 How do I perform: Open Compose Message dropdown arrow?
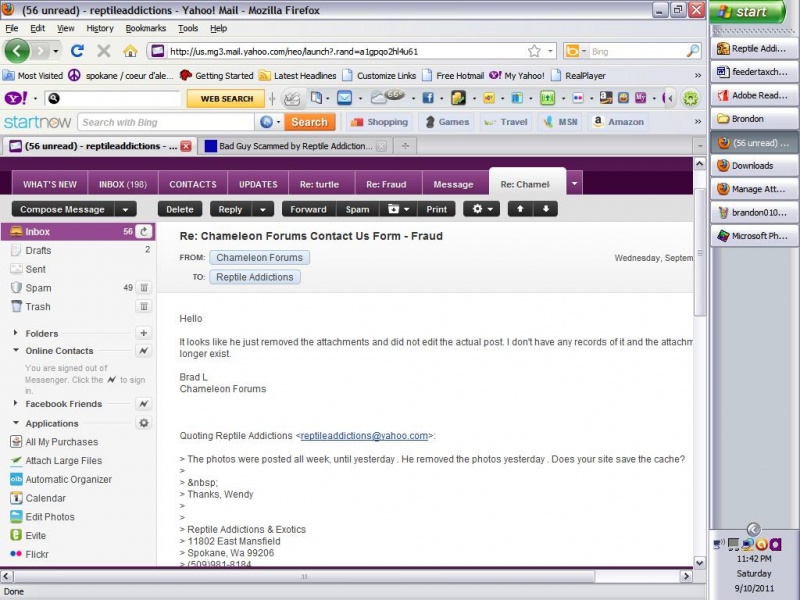click(x=126, y=209)
